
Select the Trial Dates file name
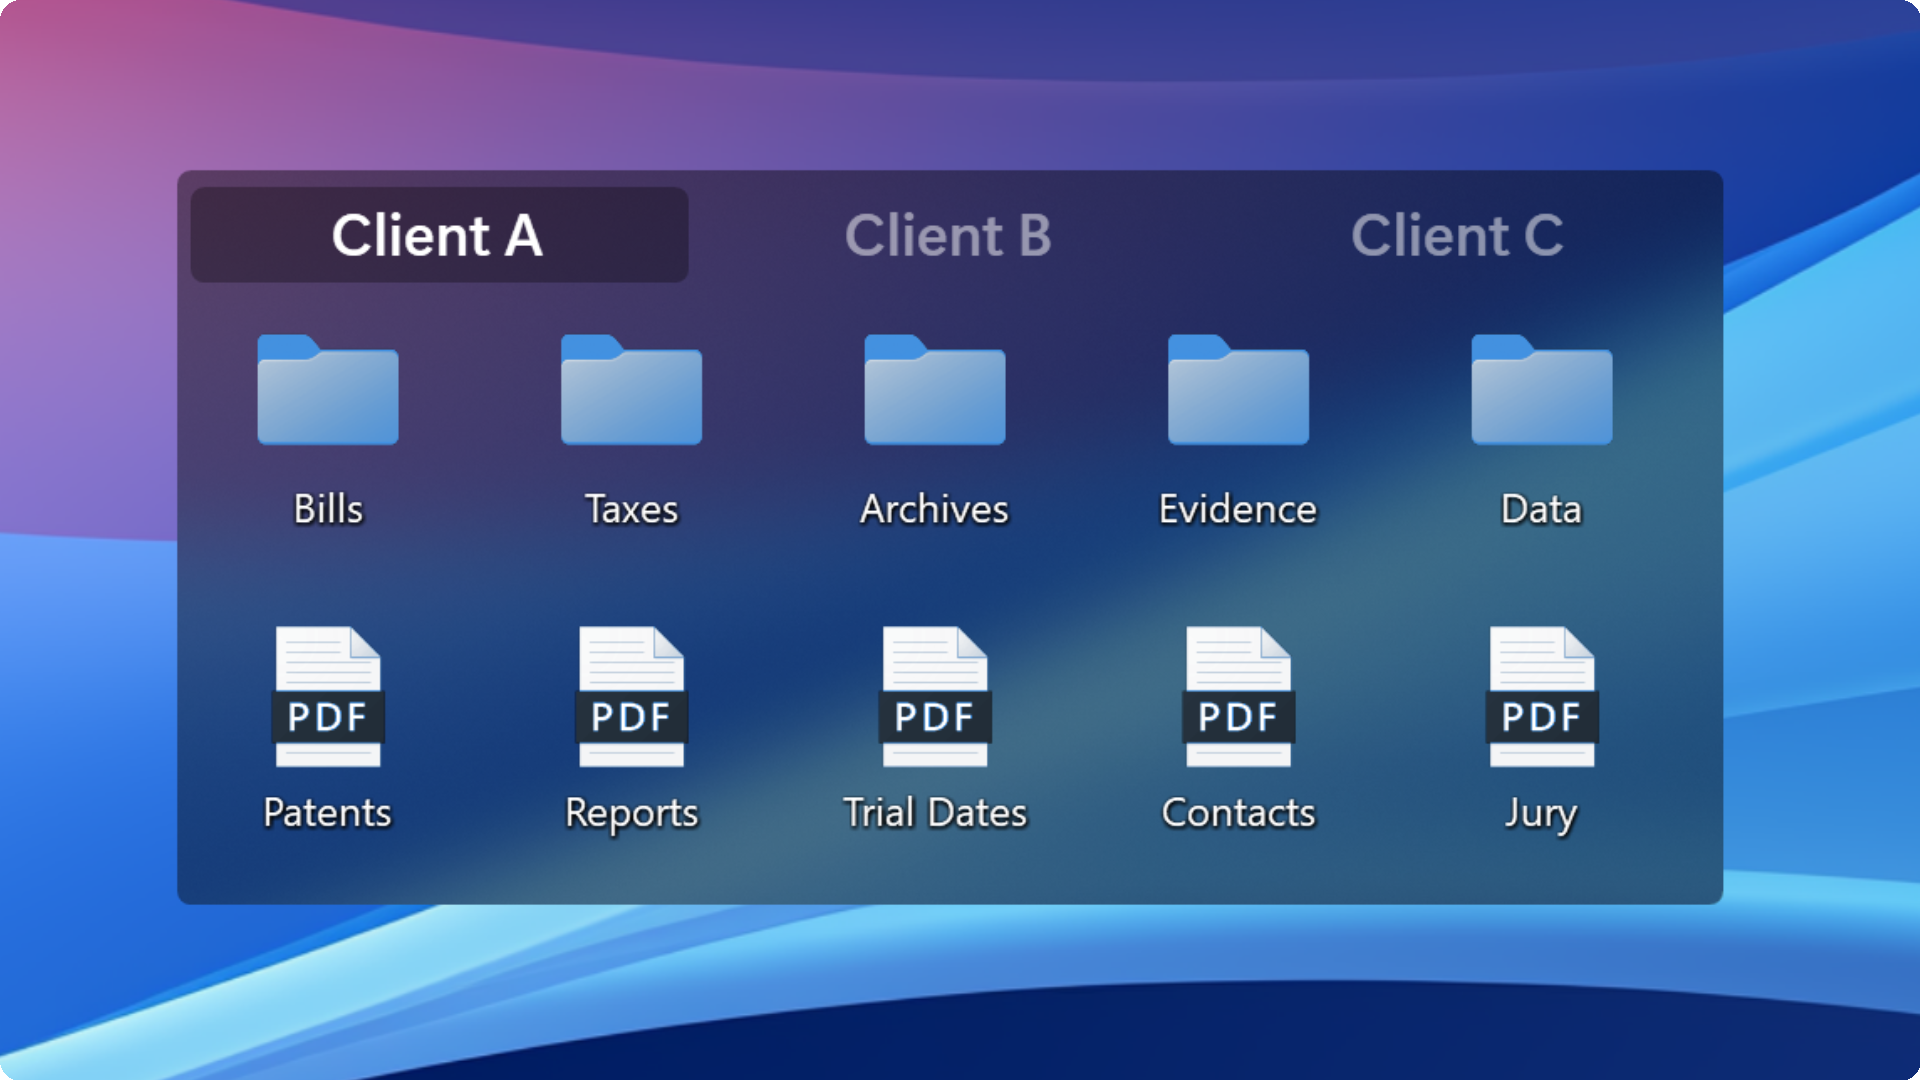(x=935, y=812)
